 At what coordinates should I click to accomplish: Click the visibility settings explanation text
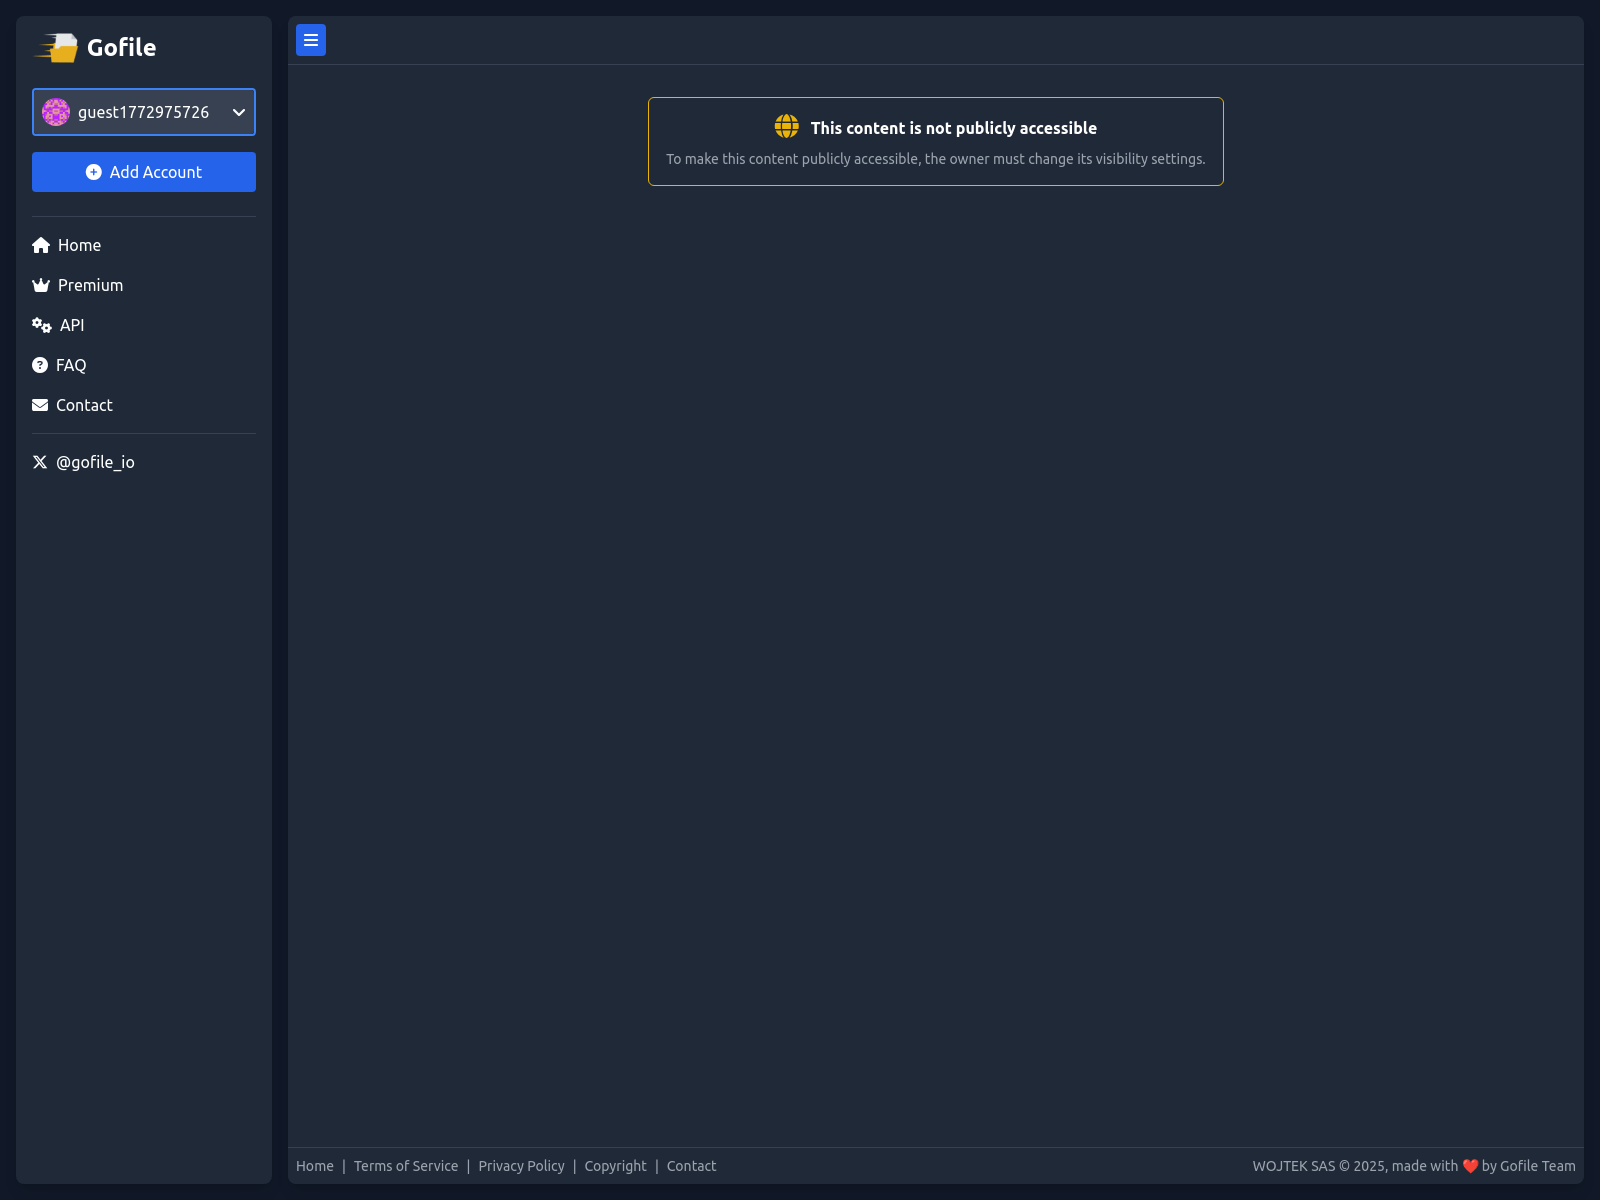click(936, 159)
